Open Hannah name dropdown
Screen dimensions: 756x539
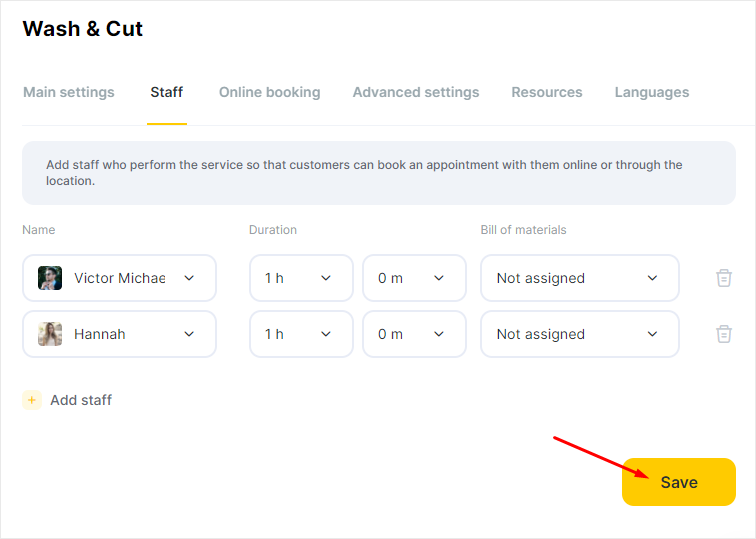click(120, 334)
